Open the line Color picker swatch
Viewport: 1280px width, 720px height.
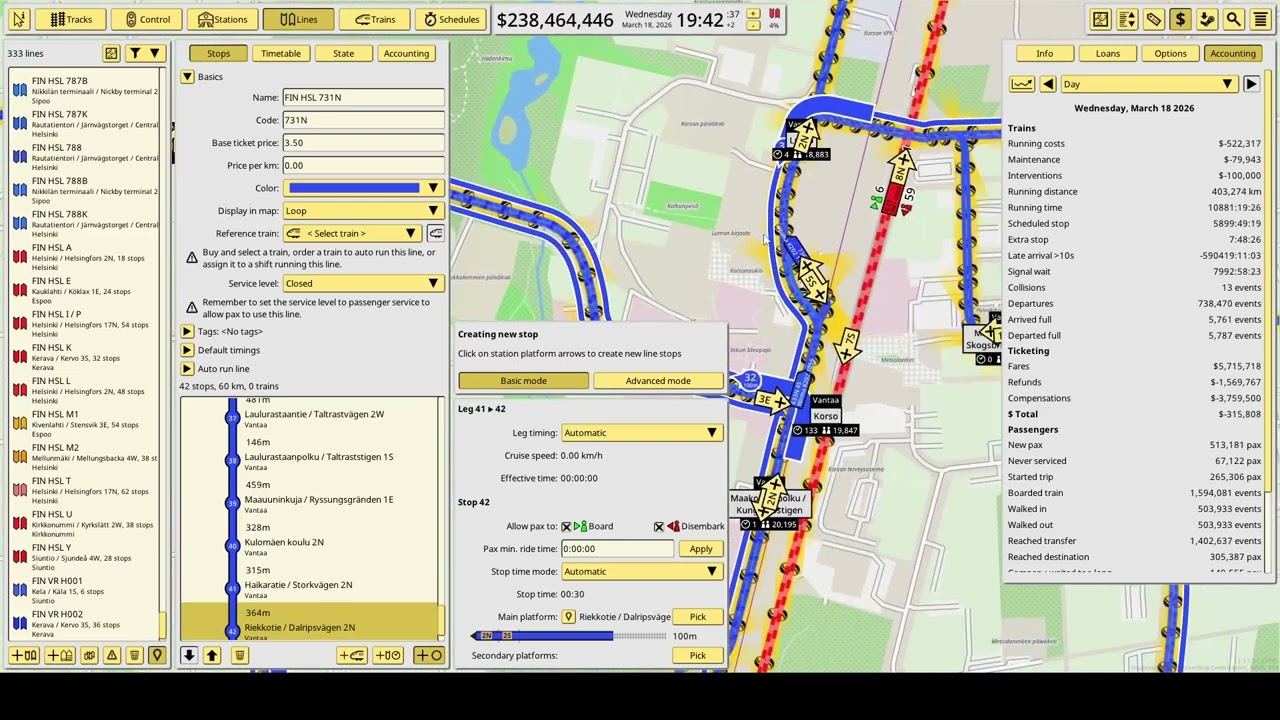[363, 188]
